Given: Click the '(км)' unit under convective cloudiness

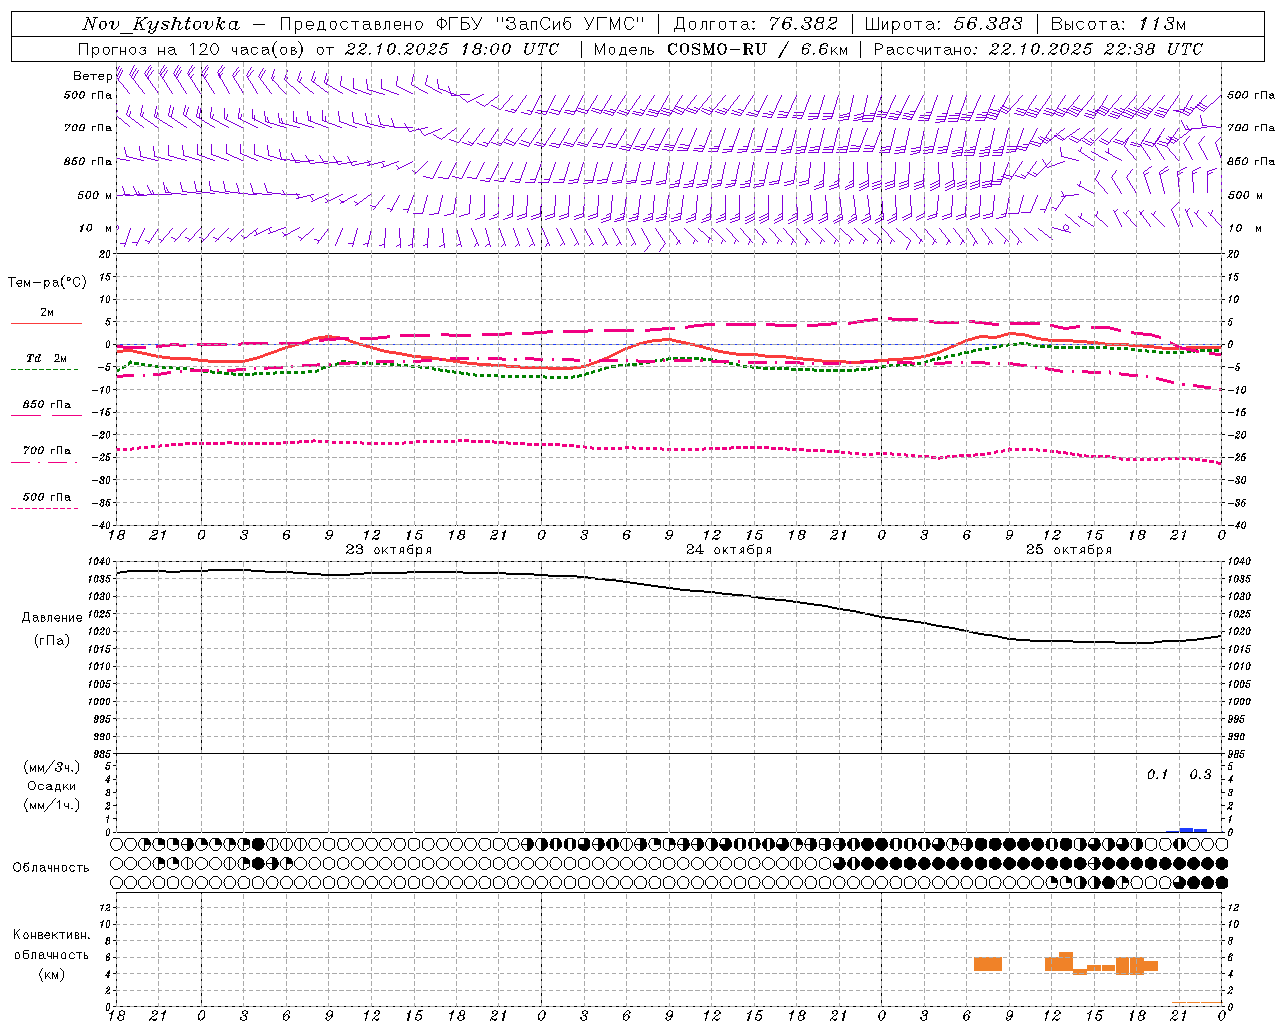Looking at the screenshot, I should [52, 974].
